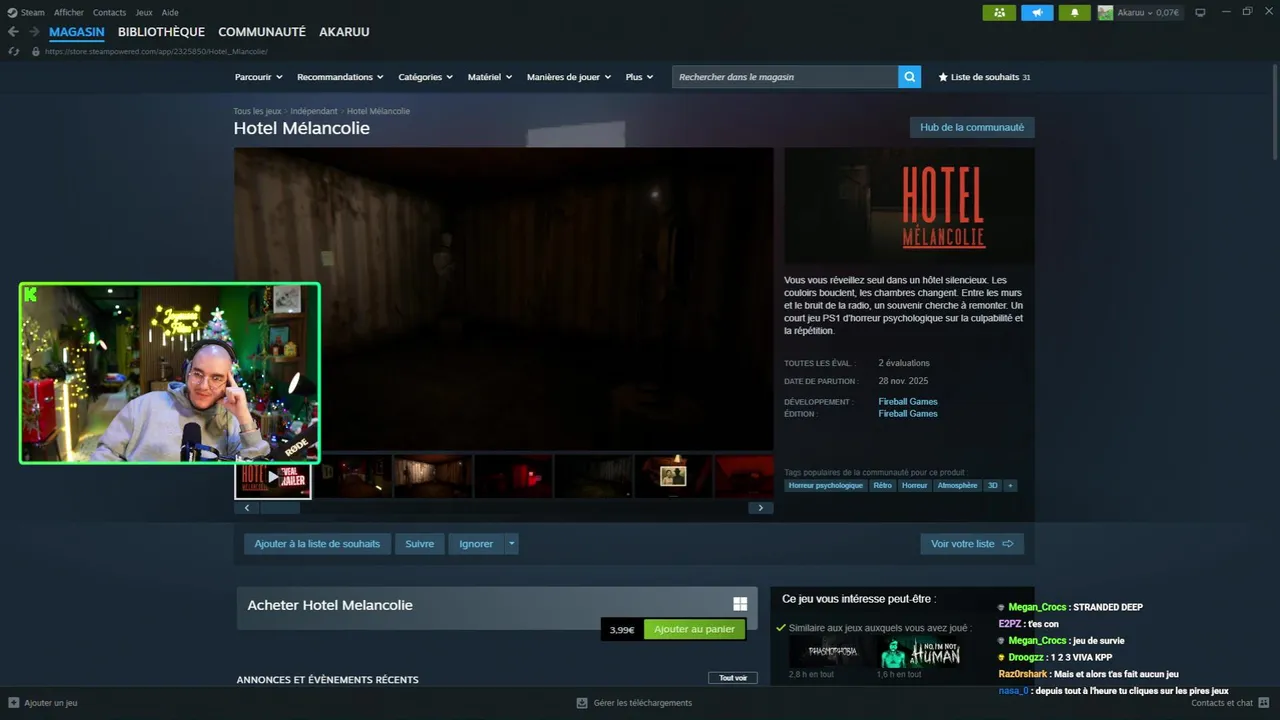The image size is (1280, 720).
Task: Click Ajouter à la liste de souhaits
Action: pyautogui.click(x=317, y=544)
